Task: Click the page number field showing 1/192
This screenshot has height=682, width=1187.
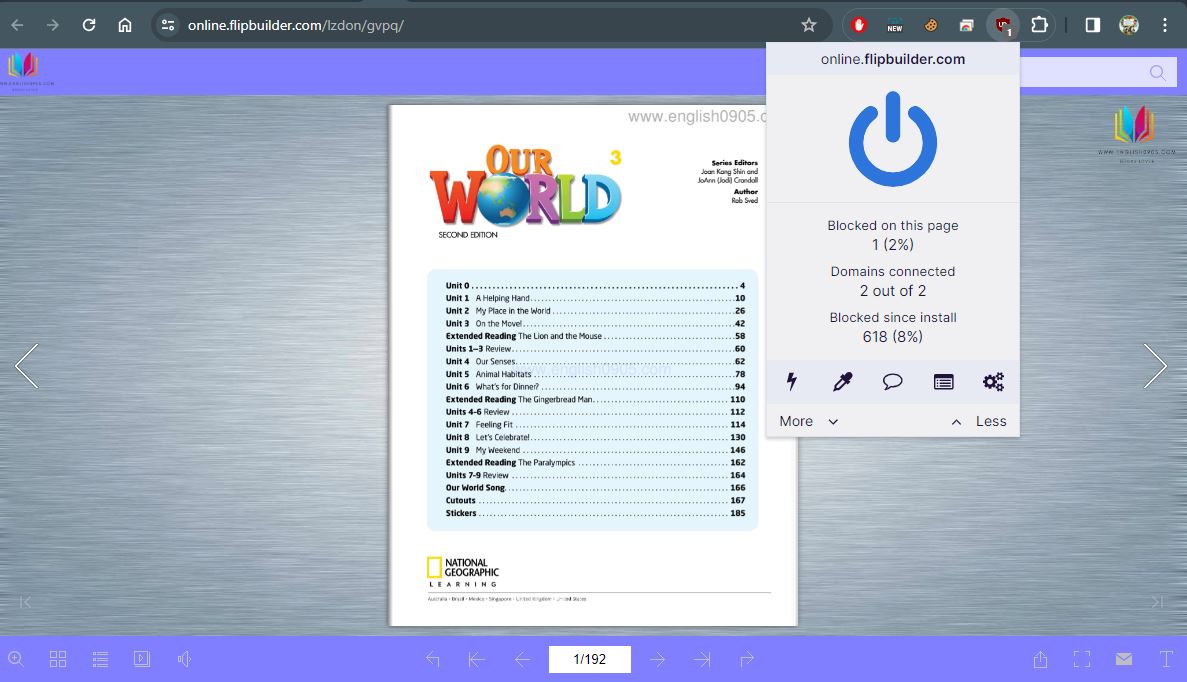Action: pos(589,659)
